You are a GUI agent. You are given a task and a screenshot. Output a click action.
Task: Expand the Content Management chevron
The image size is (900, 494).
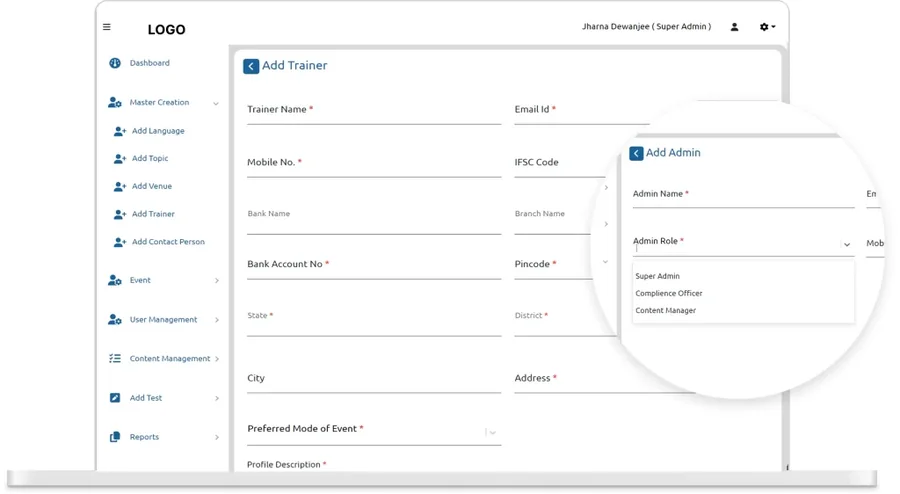tap(217, 359)
